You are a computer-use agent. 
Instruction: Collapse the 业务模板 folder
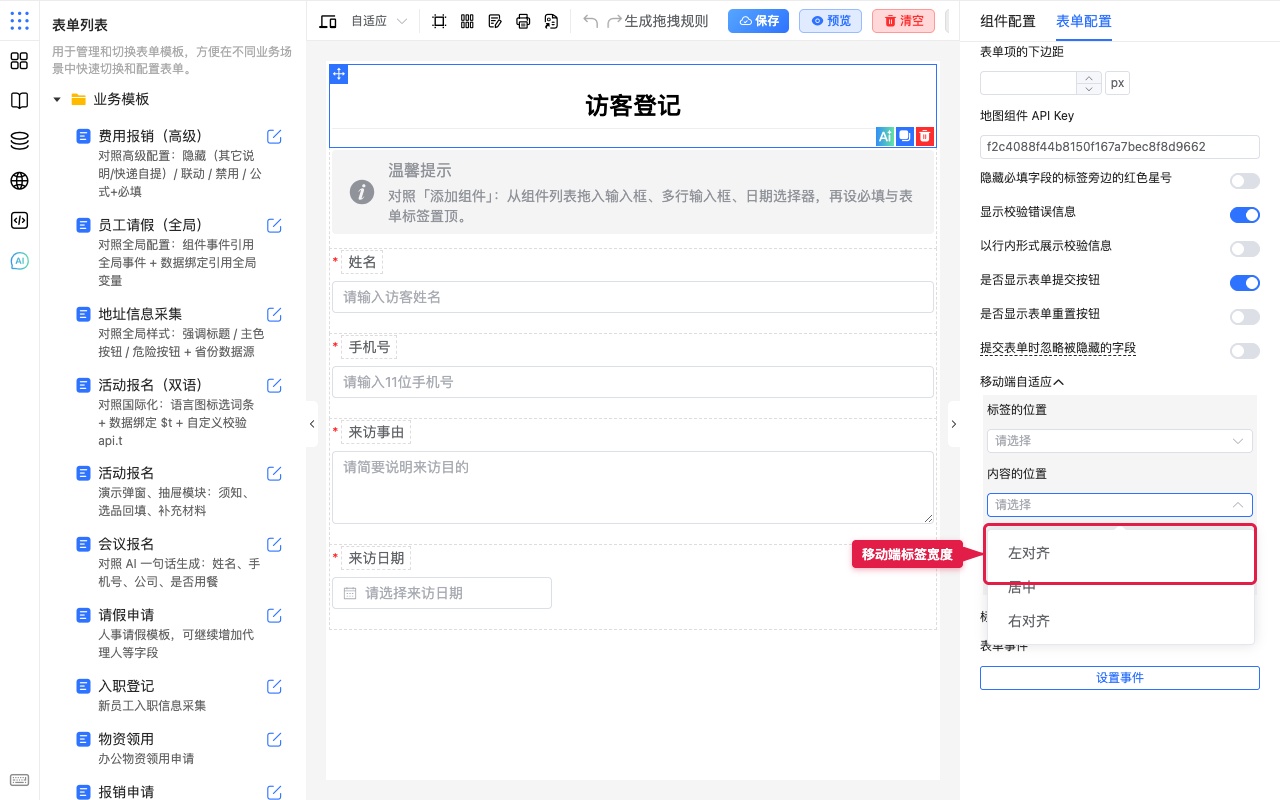pos(57,99)
